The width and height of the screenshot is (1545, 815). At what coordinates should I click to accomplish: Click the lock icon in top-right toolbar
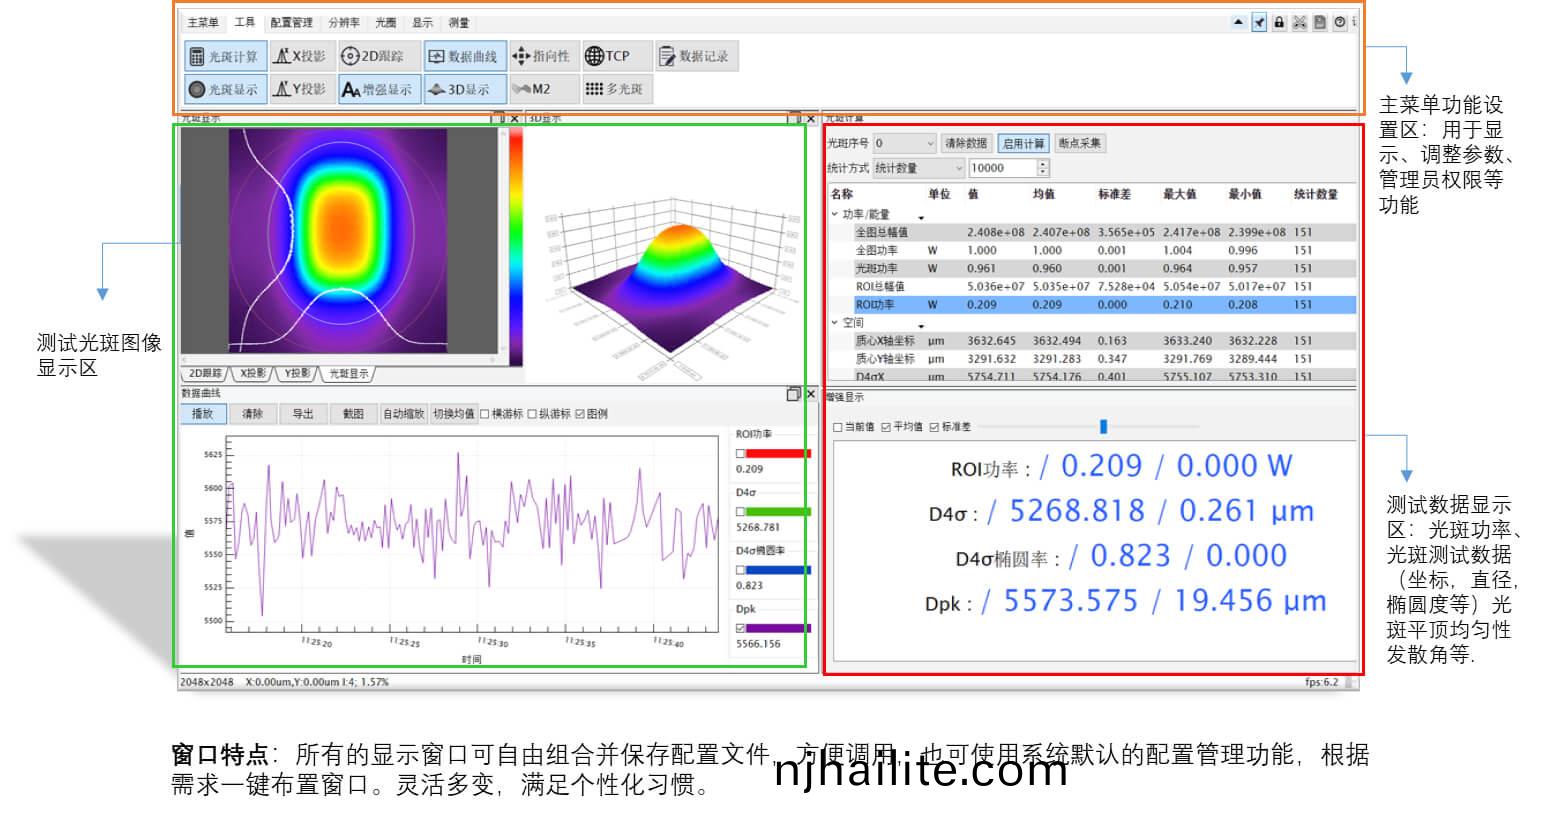[1279, 22]
